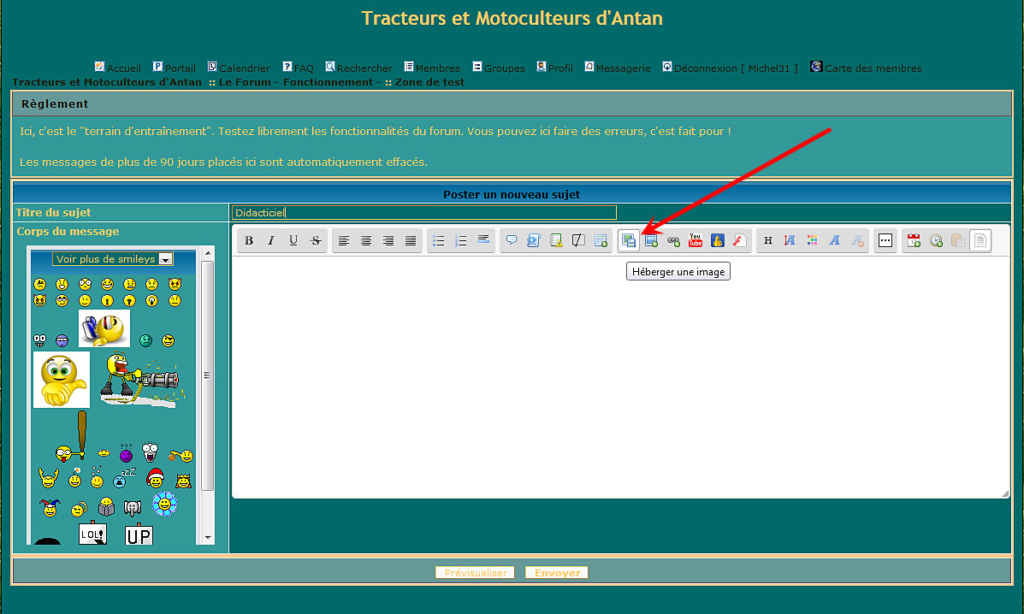Toggle bold formatting in message toolbar
This screenshot has width=1024, height=614.
point(249,240)
